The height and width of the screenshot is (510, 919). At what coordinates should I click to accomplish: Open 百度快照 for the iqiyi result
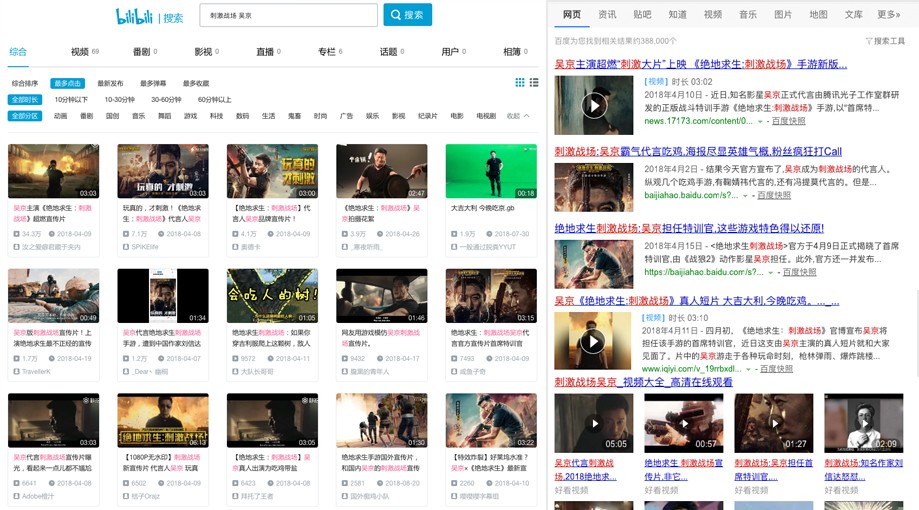pos(776,369)
